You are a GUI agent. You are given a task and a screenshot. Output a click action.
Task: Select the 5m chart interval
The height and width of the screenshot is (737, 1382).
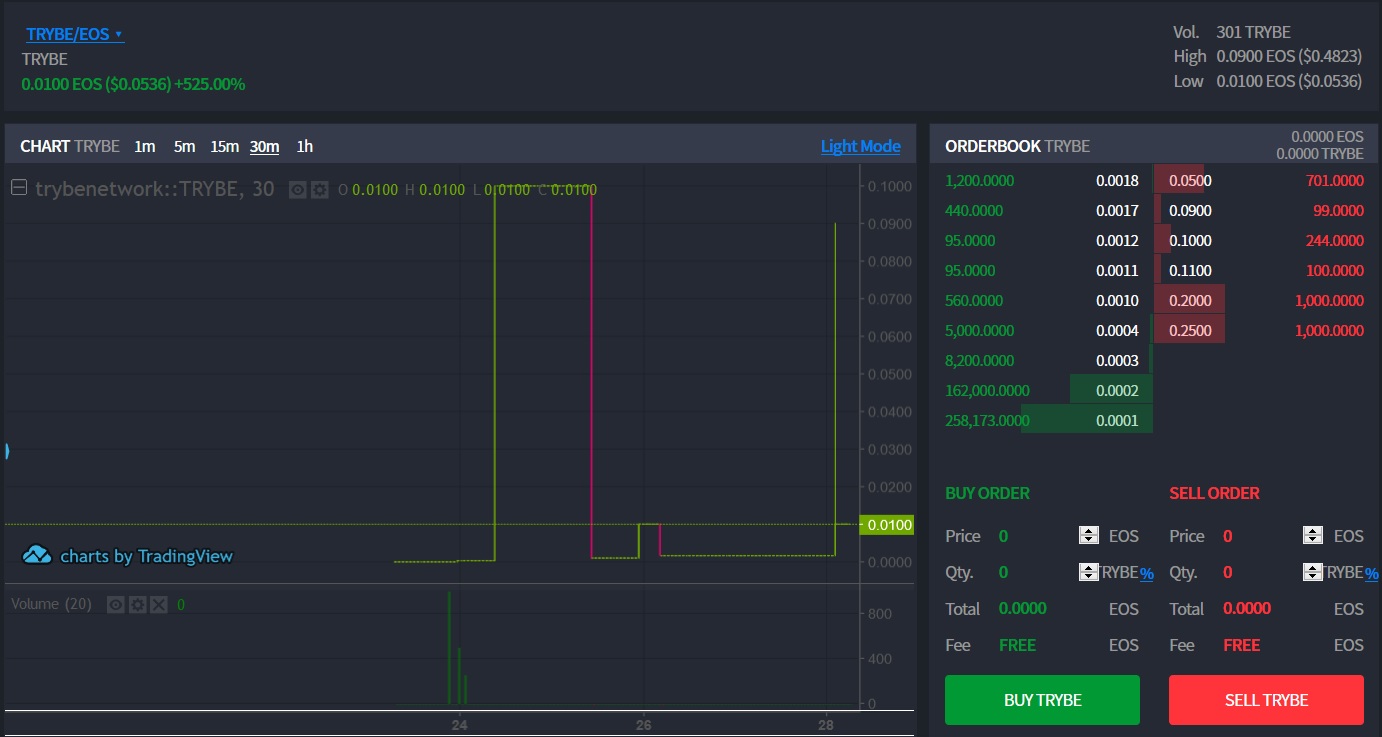pyautogui.click(x=184, y=146)
